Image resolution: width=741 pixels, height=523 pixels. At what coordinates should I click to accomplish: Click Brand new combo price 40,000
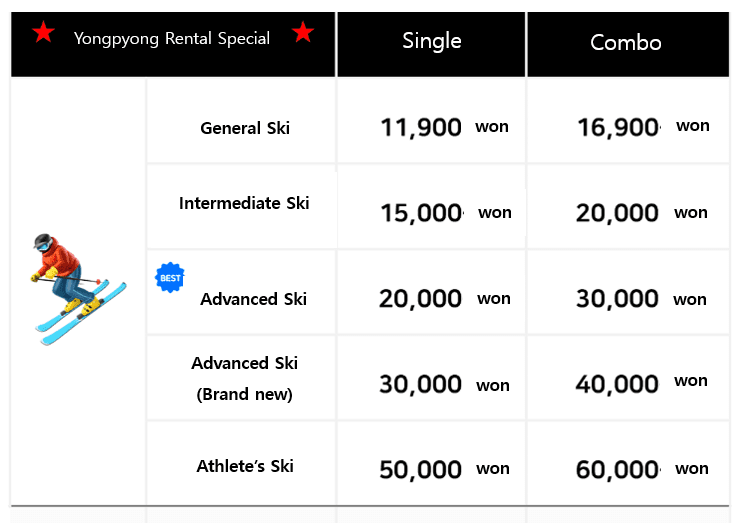point(617,383)
